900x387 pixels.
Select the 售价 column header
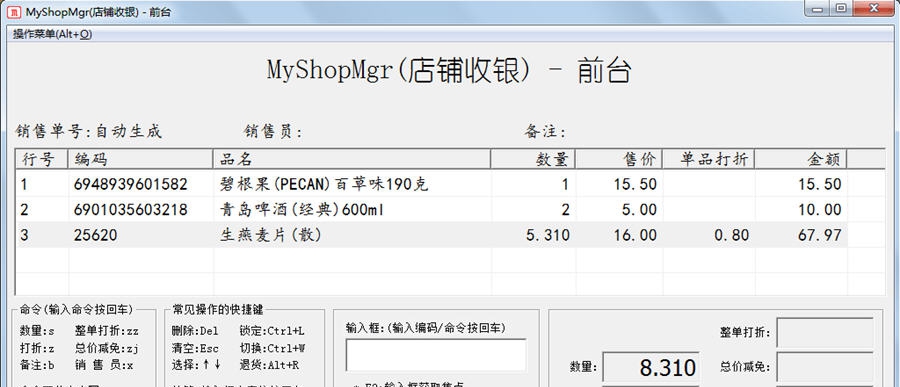[619, 159]
